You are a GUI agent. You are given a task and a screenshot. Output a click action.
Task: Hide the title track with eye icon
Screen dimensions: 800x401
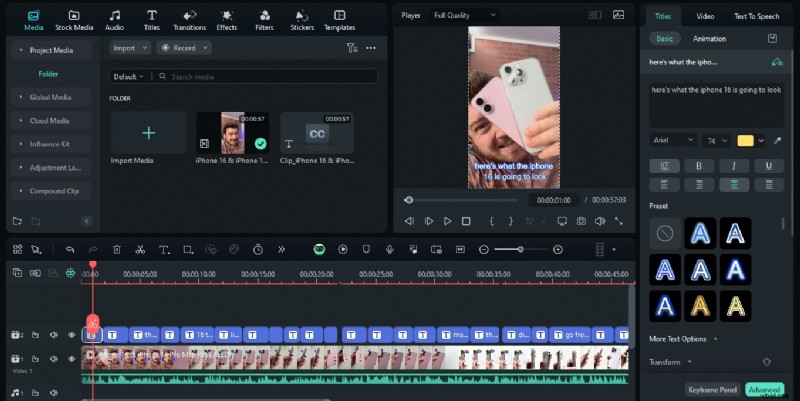click(x=71, y=335)
